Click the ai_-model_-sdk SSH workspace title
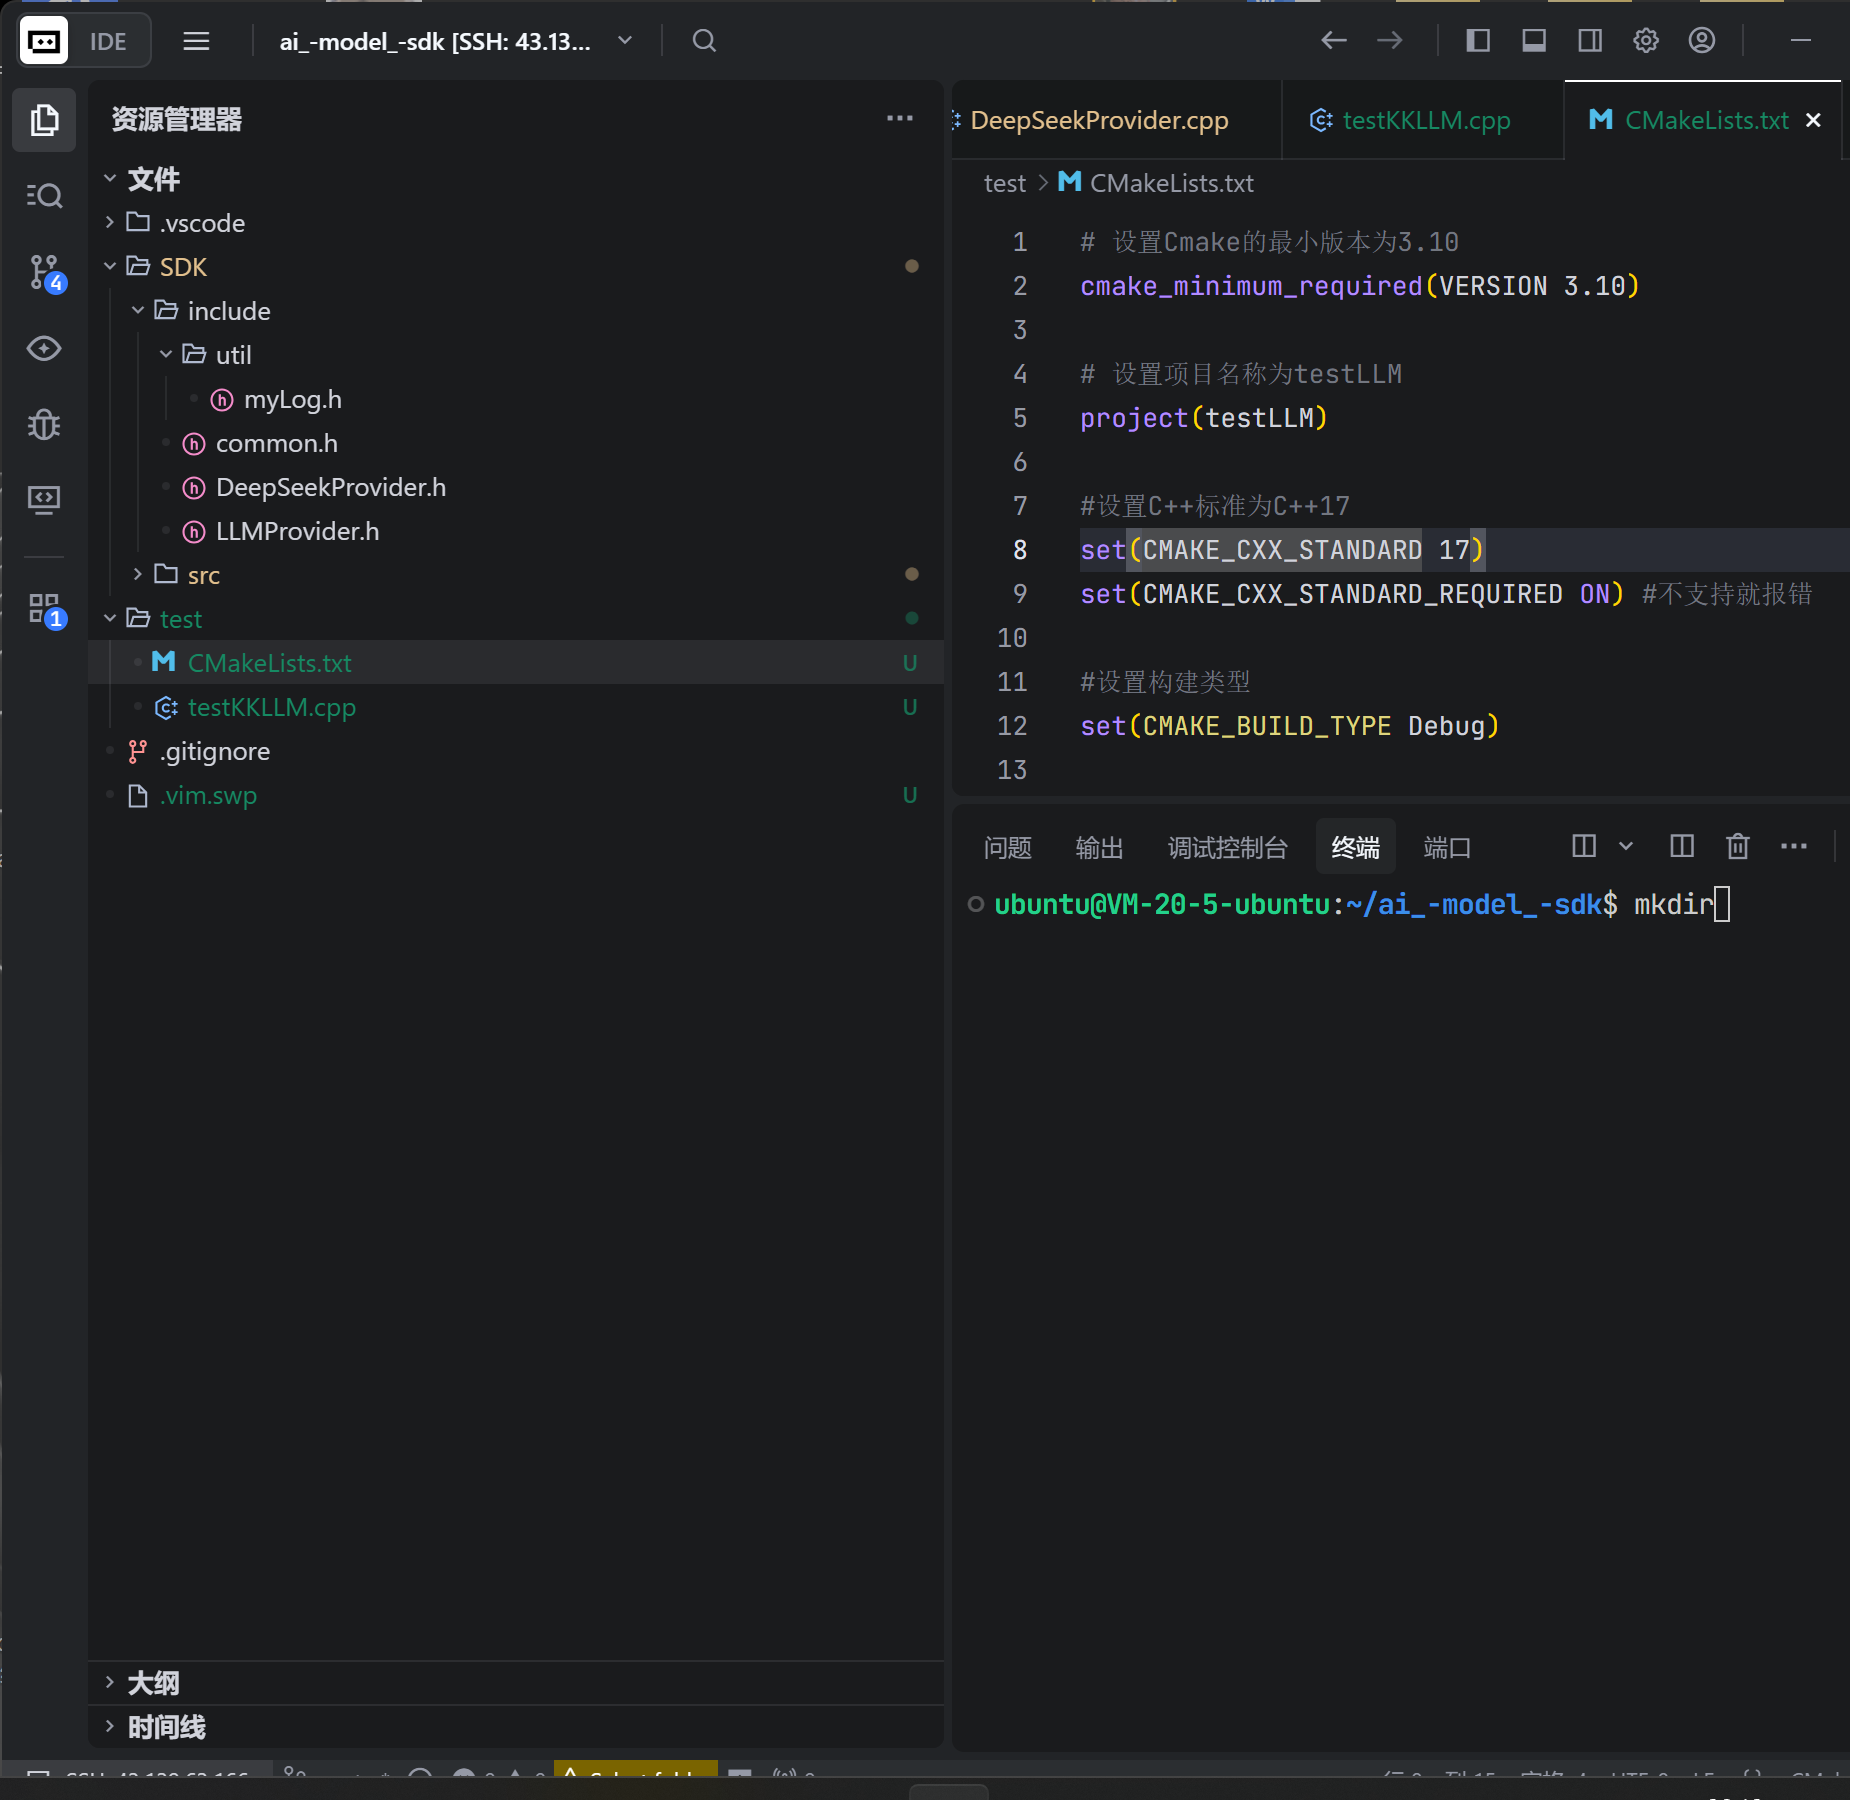1850x1800 pixels. 435,41
